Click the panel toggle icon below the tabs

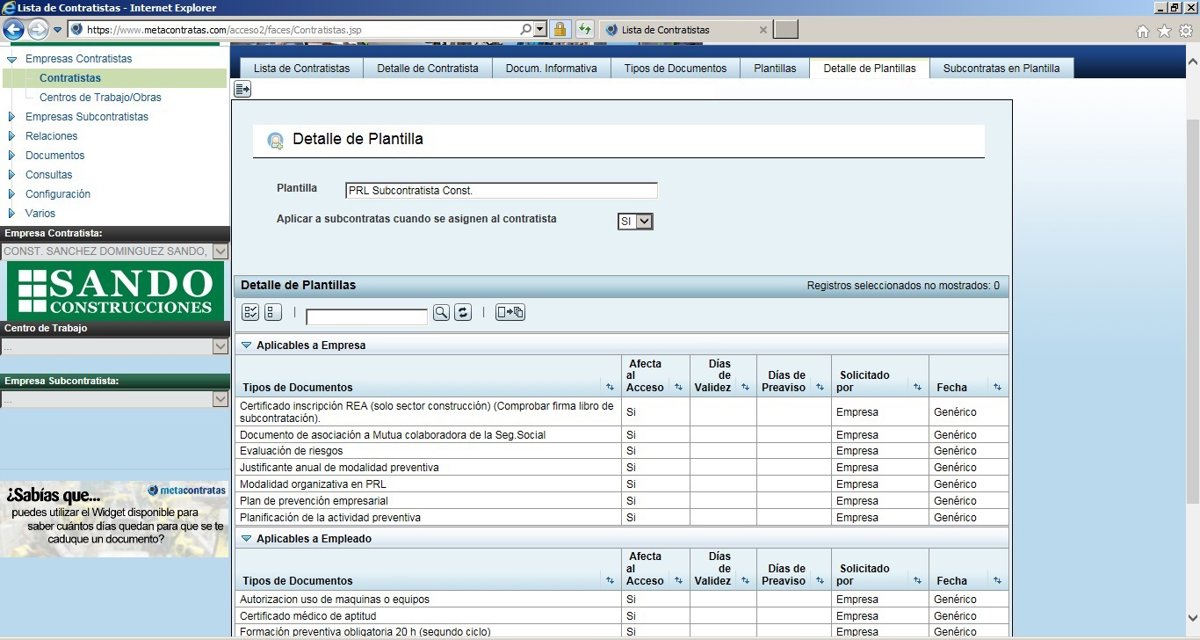(x=242, y=90)
